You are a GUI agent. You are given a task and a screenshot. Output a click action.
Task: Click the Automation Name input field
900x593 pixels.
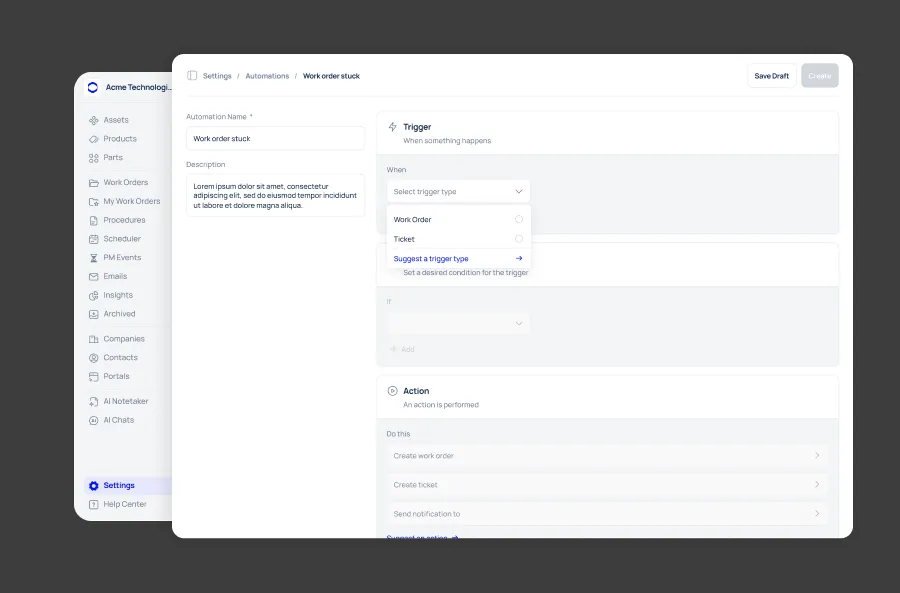[x=275, y=138]
